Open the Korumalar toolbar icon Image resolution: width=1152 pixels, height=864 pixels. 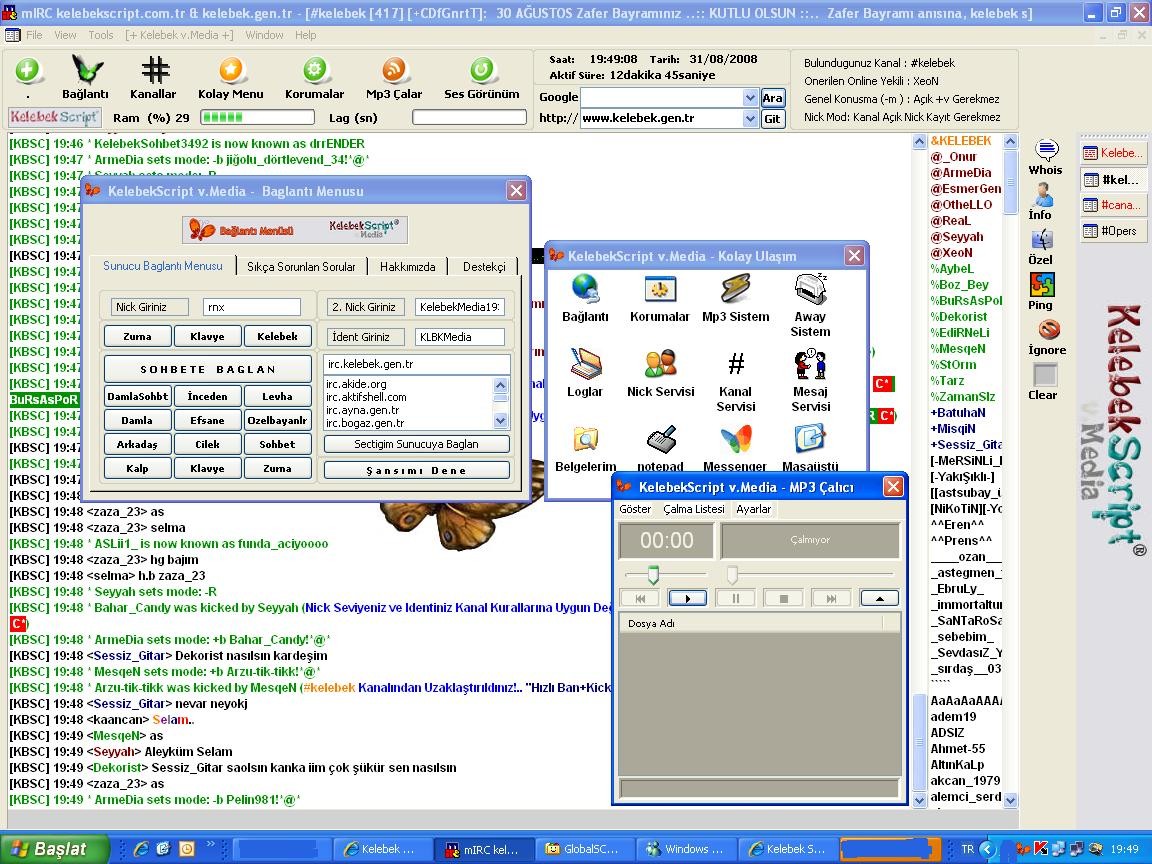click(x=315, y=72)
